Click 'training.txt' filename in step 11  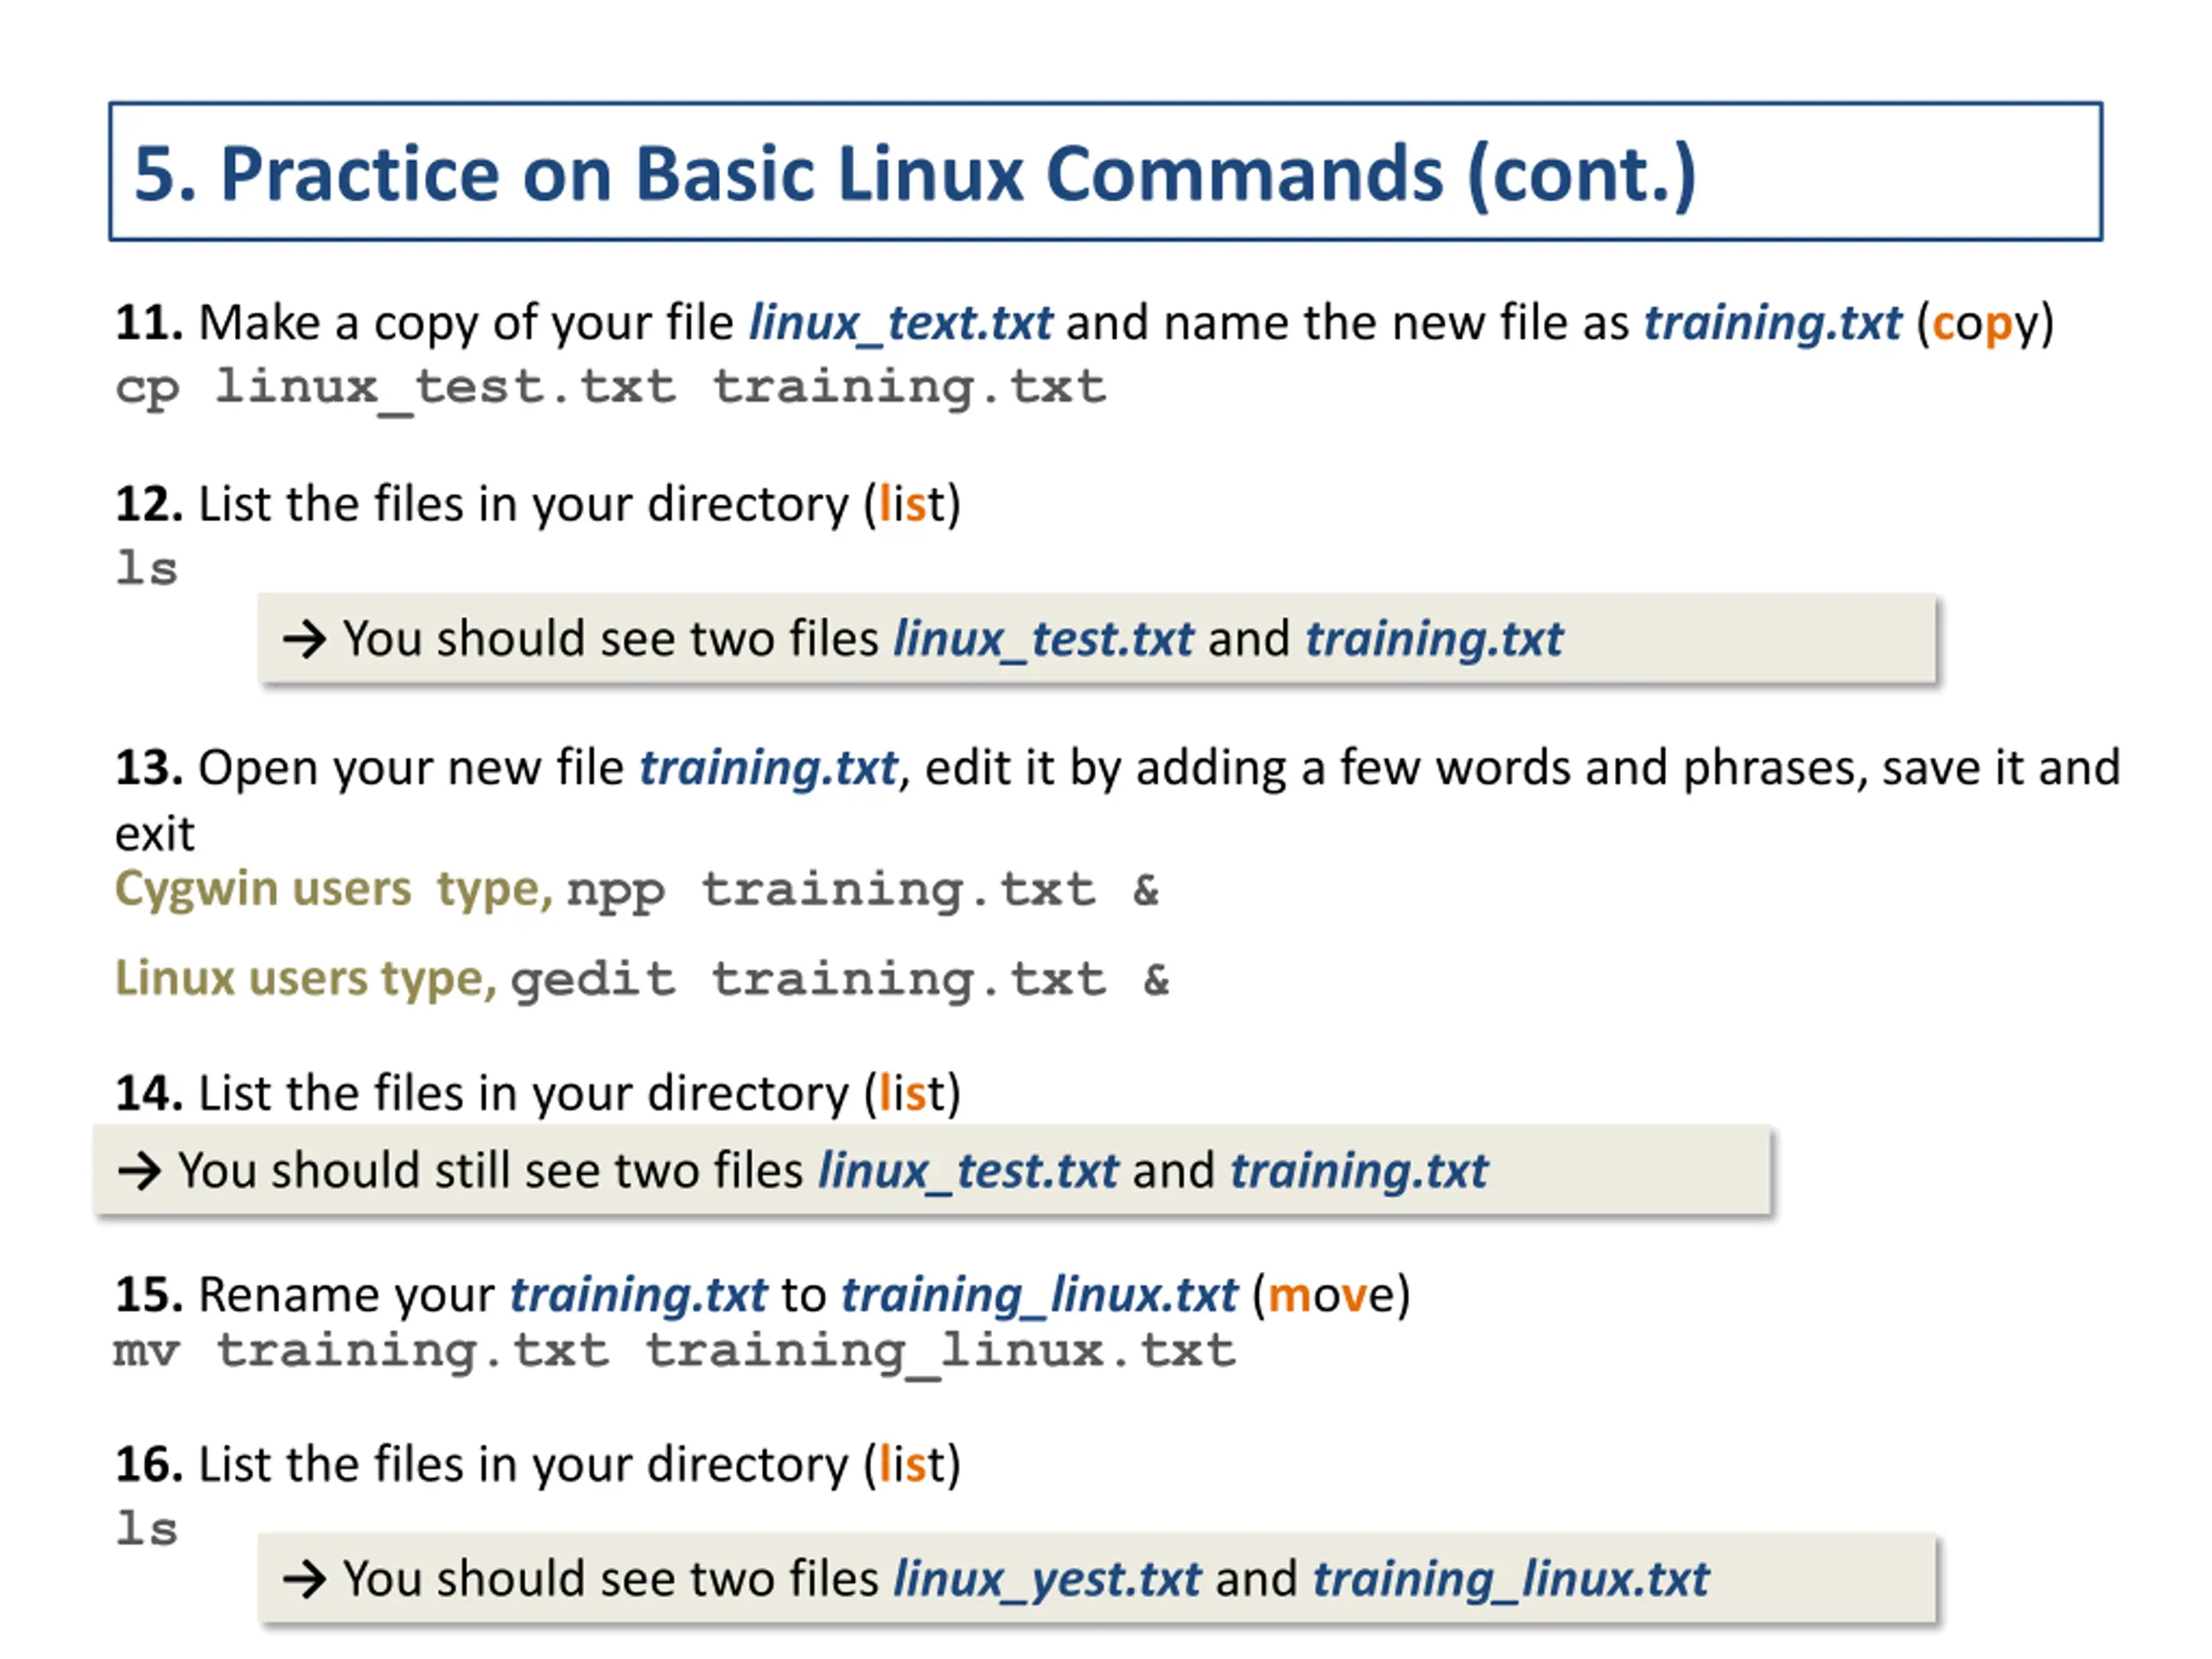pyautogui.click(x=1772, y=323)
